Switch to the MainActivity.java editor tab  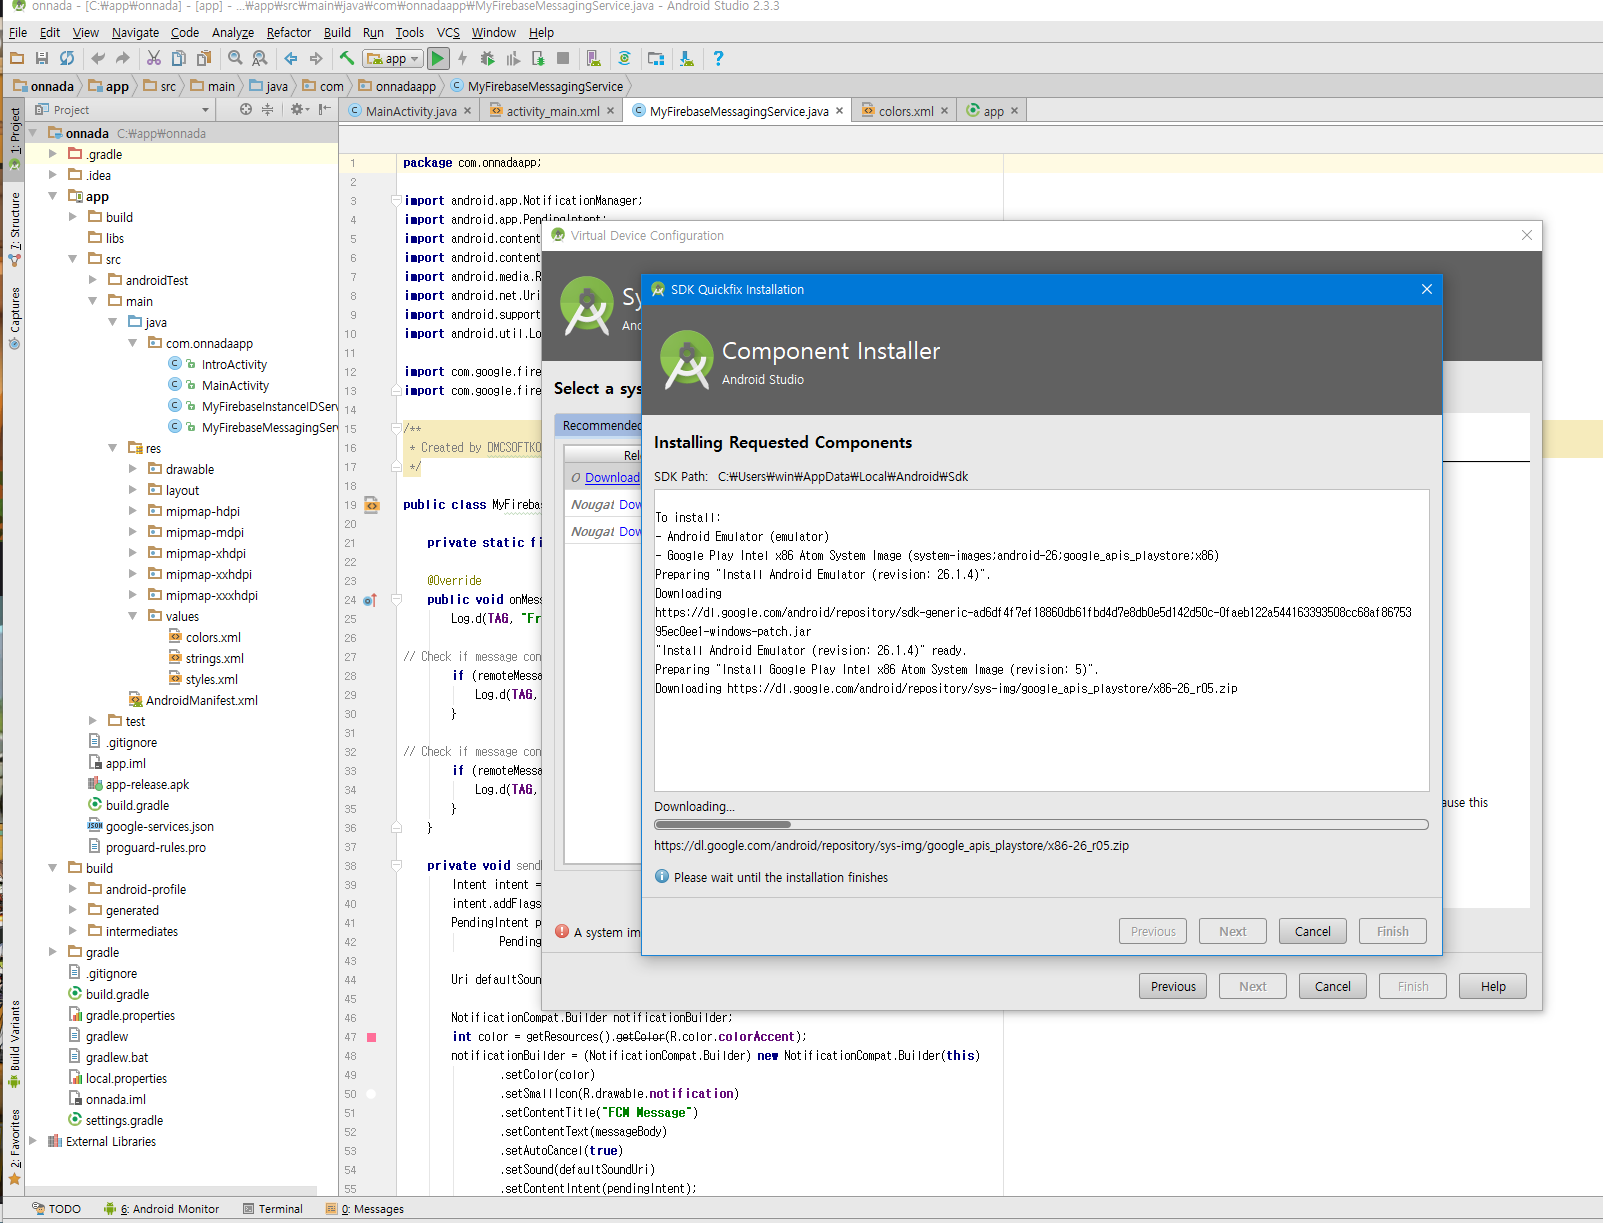tap(410, 111)
